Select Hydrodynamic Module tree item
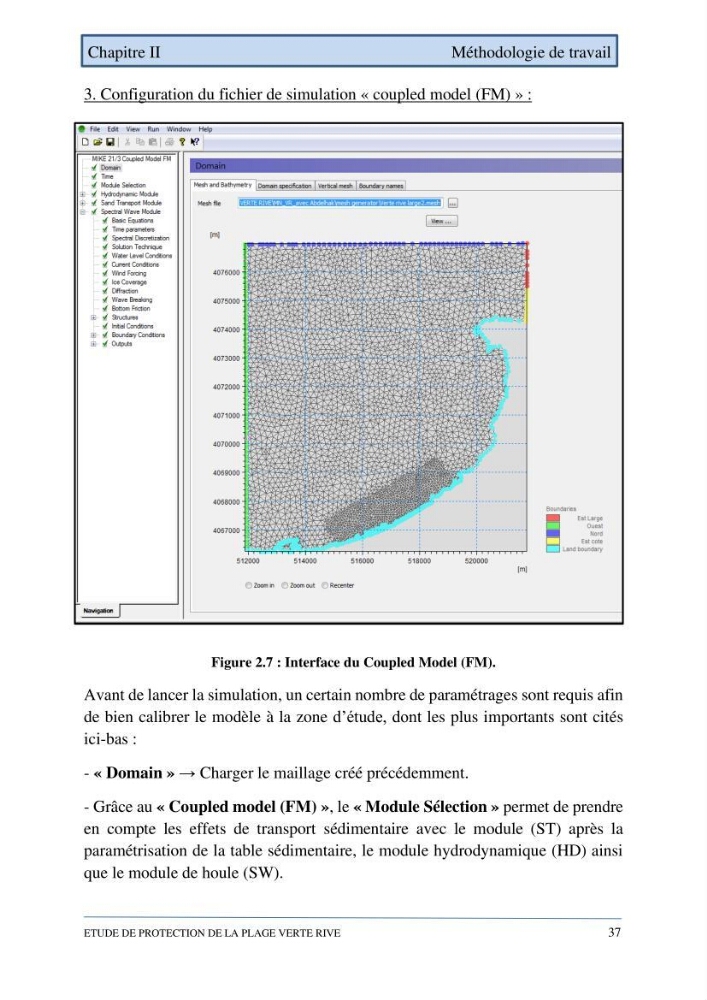The image size is (707, 1000). click(x=129, y=194)
